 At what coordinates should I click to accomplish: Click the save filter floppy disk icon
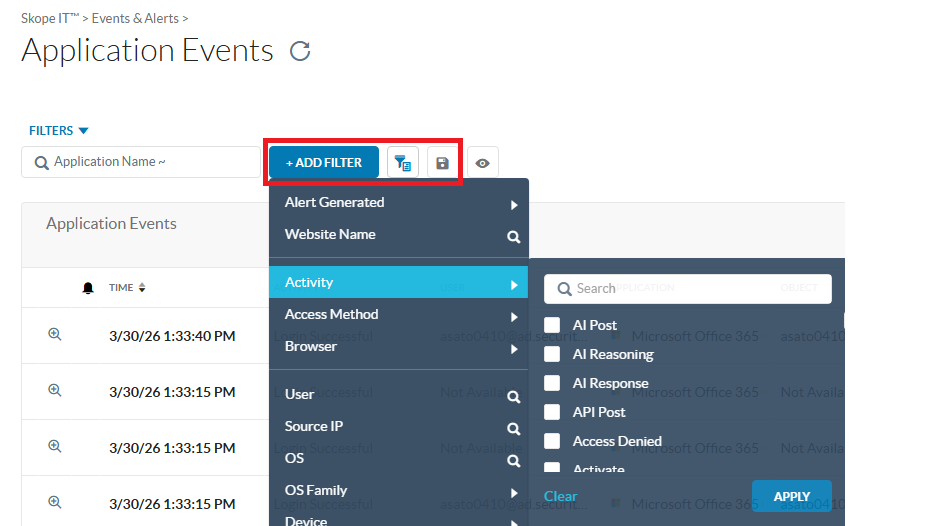point(442,162)
